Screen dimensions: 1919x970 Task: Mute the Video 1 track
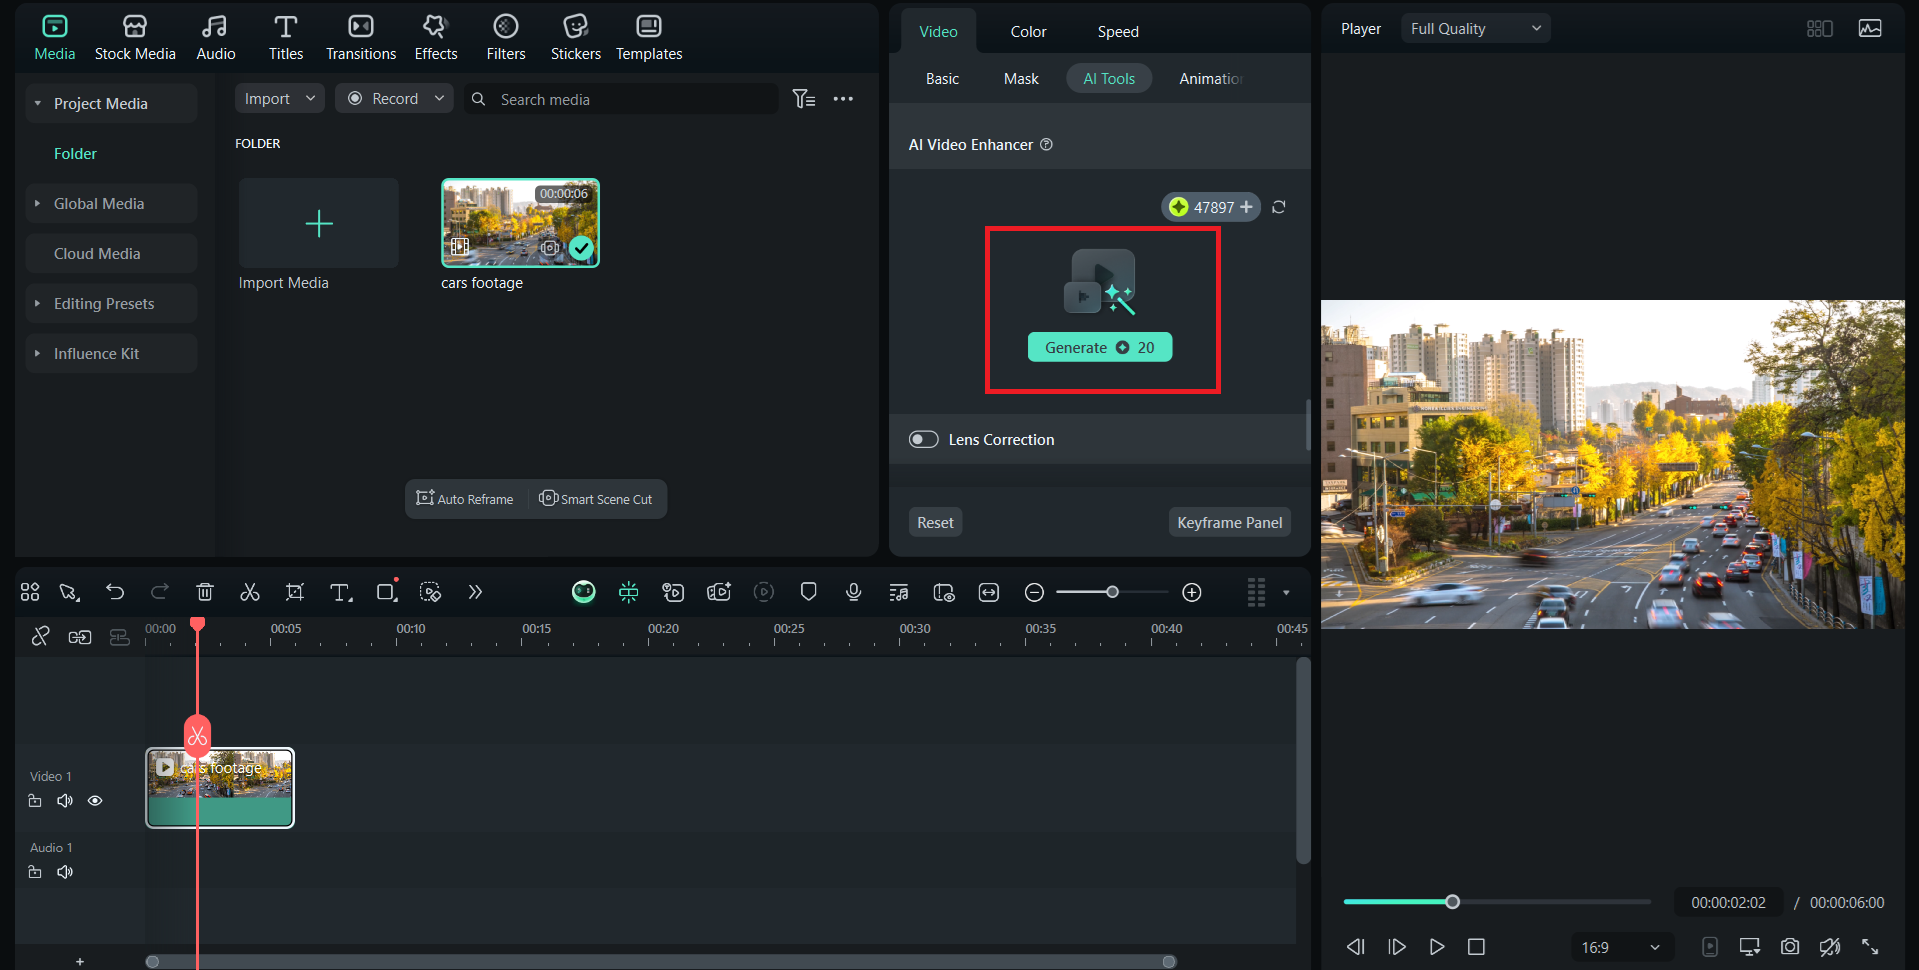tap(65, 801)
